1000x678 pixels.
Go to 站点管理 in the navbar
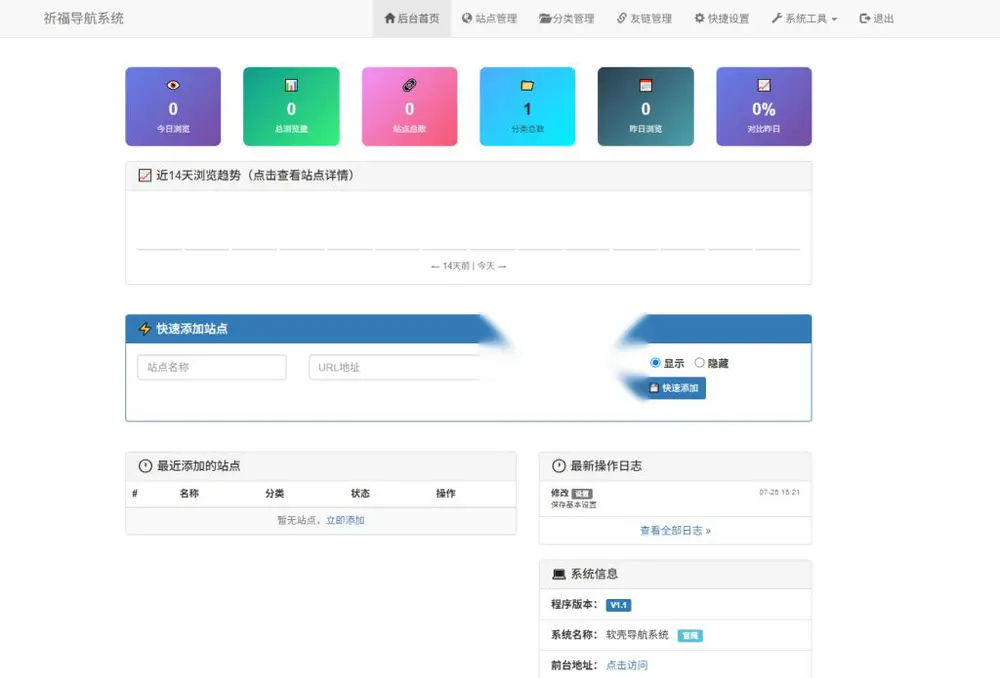click(489, 18)
